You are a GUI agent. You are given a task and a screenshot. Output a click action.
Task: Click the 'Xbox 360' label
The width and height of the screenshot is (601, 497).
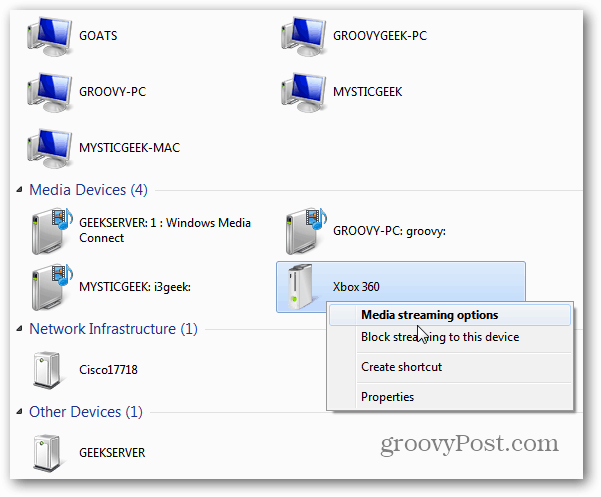(x=356, y=287)
